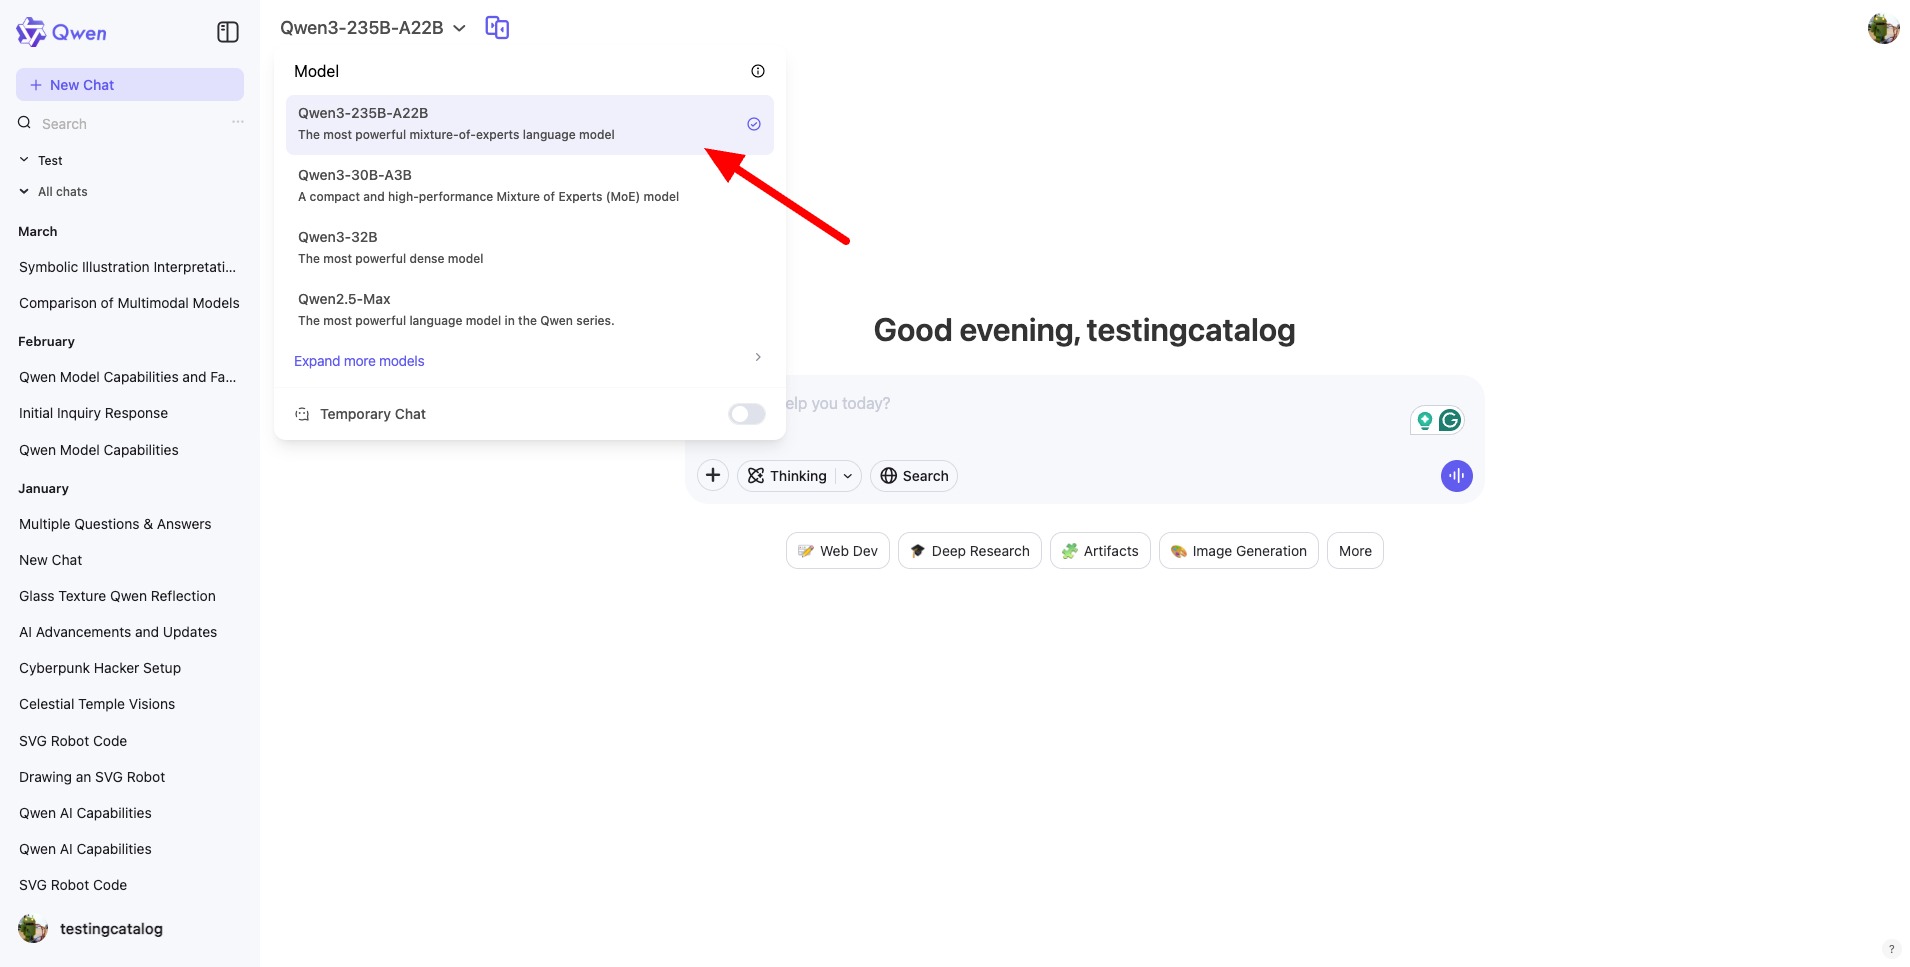Select the Qwen3-30B-A3B model

coord(530,186)
